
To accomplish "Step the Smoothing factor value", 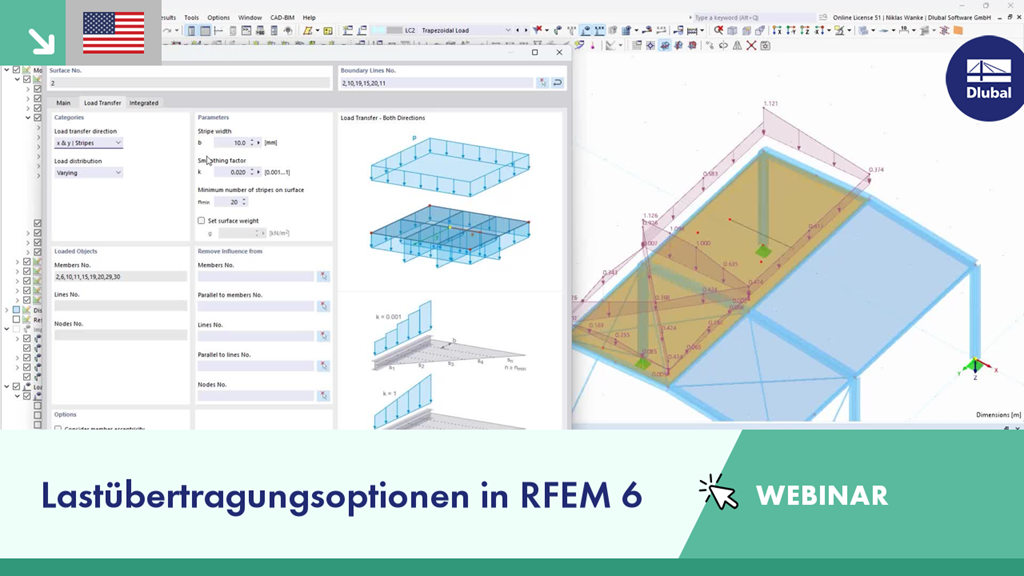I will [252, 172].
